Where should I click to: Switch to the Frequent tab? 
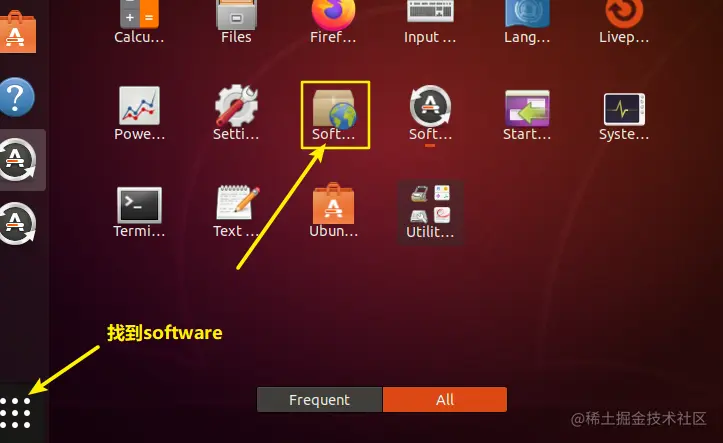(320, 400)
